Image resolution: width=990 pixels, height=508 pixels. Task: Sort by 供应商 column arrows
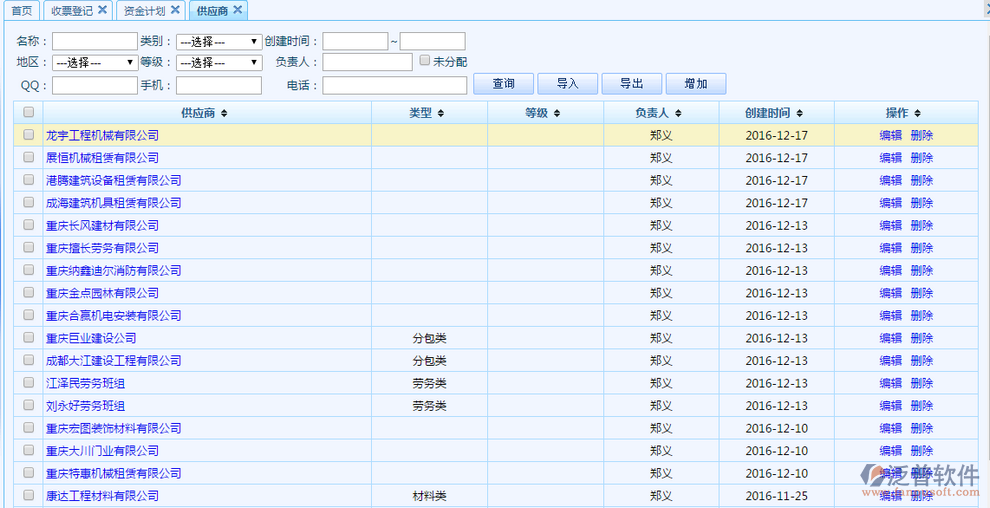click(x=224, y=113)
